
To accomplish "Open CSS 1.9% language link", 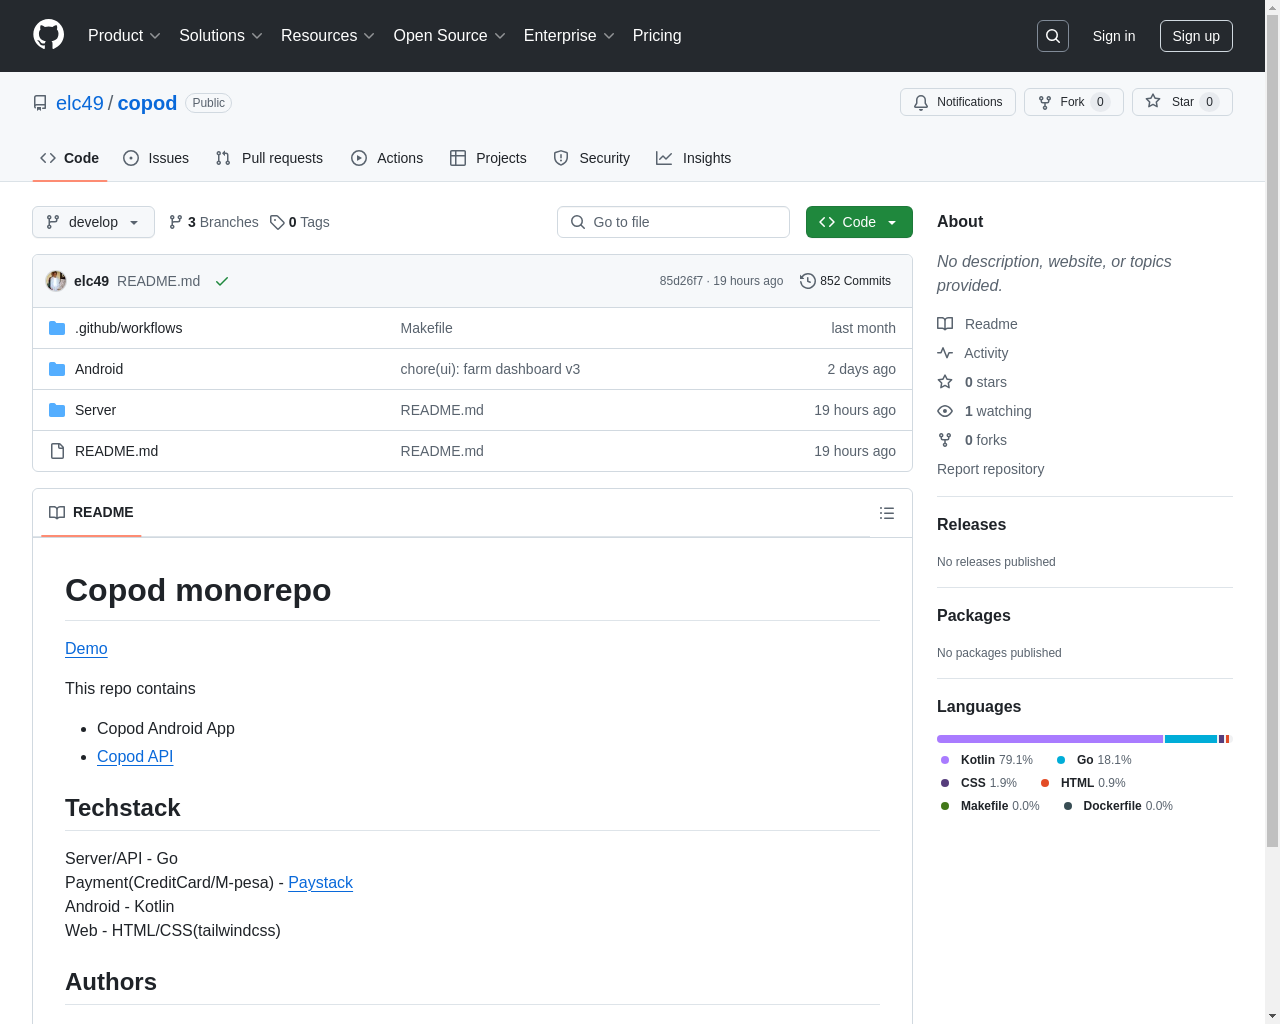I will 979,783.
